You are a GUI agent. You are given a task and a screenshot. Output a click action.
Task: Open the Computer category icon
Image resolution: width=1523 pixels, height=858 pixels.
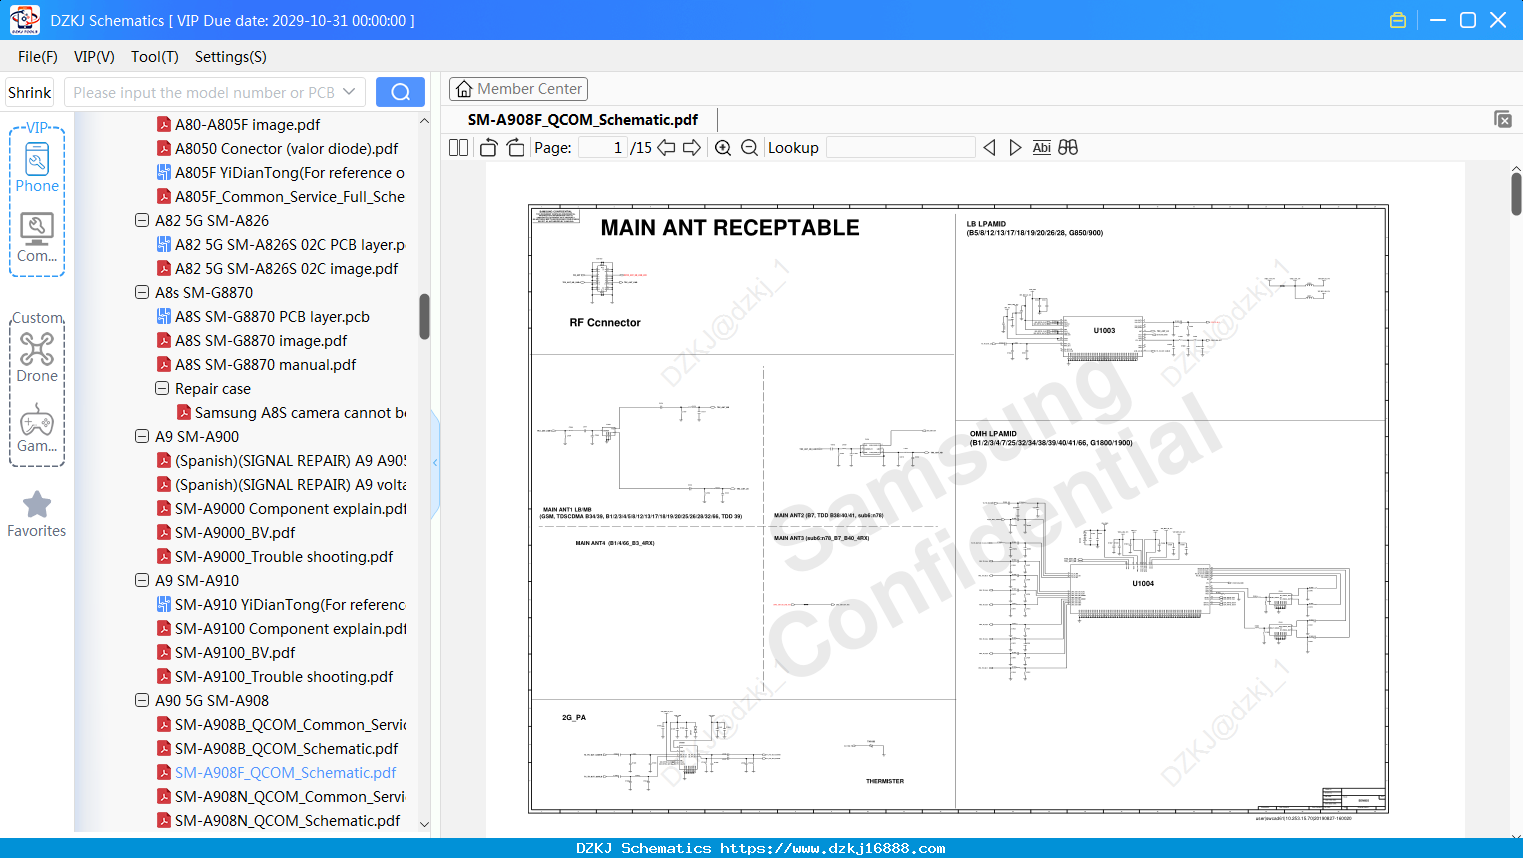[37, 237]
